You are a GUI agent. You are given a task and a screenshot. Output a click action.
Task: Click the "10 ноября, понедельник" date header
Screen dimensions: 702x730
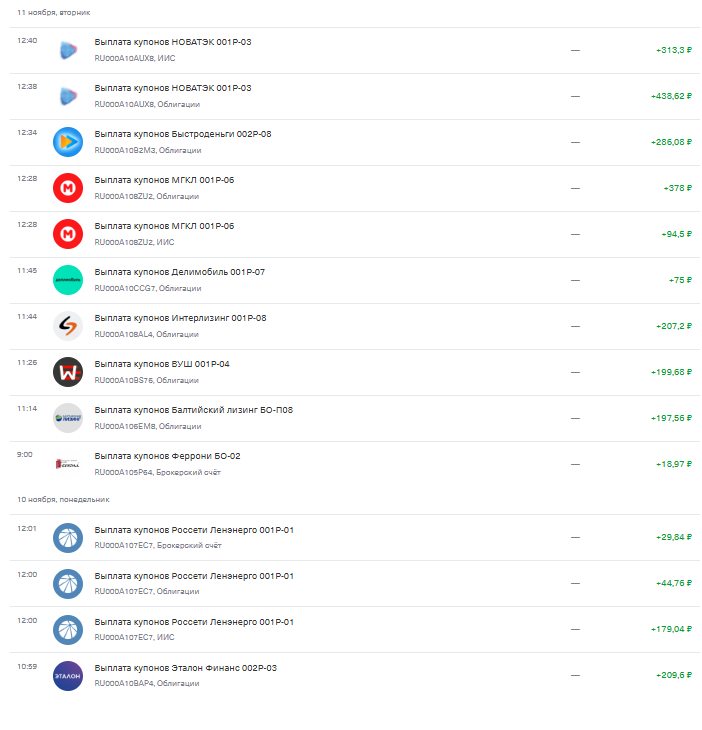63,500
